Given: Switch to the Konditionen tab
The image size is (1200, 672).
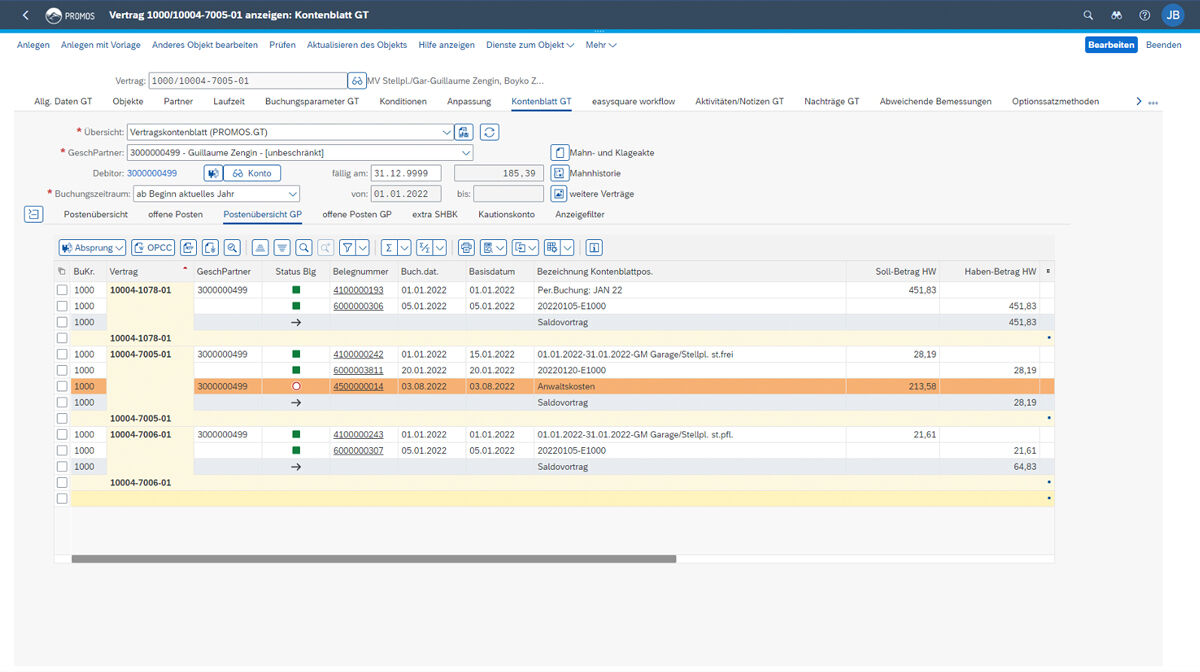Looking at the screenshot, I should [x=403, y=101].
